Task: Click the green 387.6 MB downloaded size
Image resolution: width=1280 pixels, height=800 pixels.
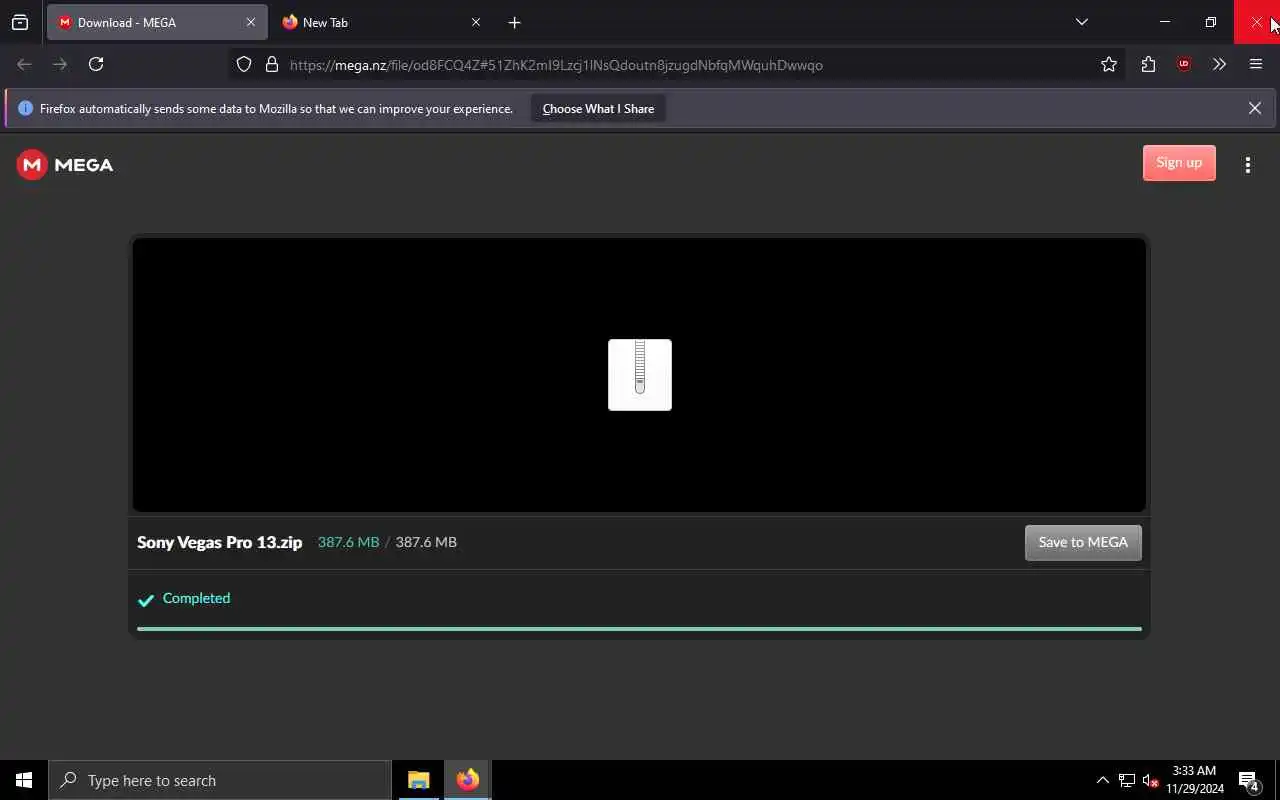Action: point(348,542)
